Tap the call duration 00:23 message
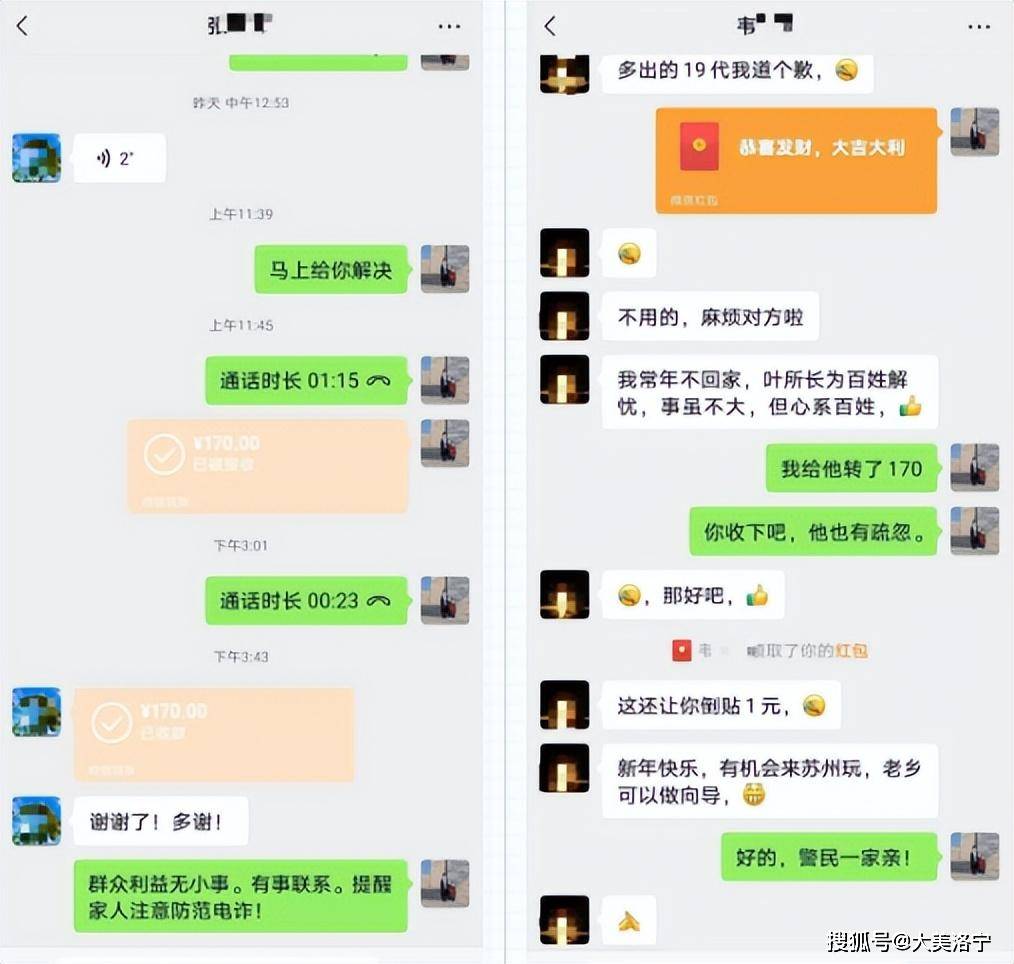 (307, 601)
